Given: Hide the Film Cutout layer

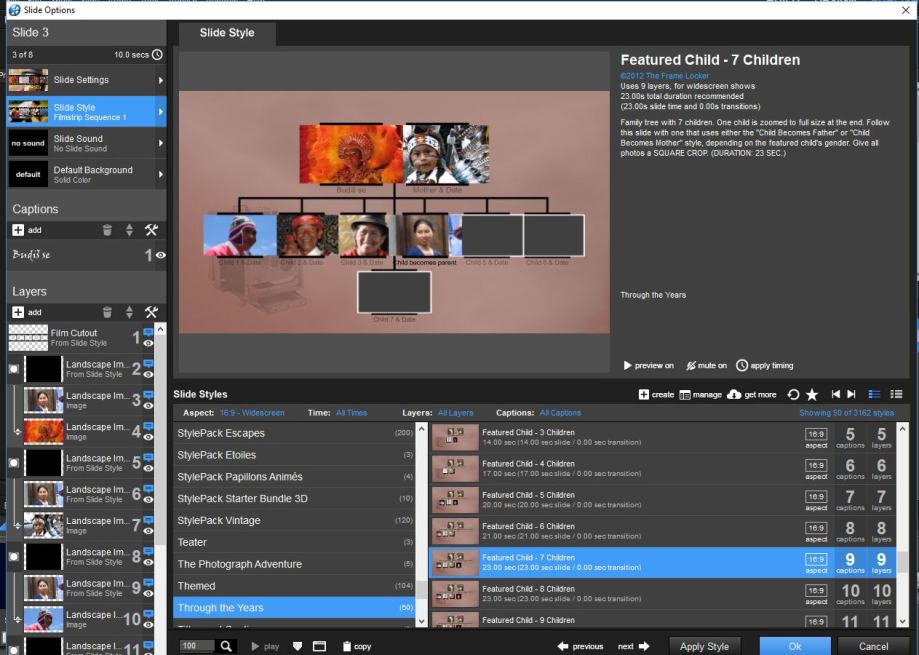Looking at the screenshot, I should click(148, 344).
